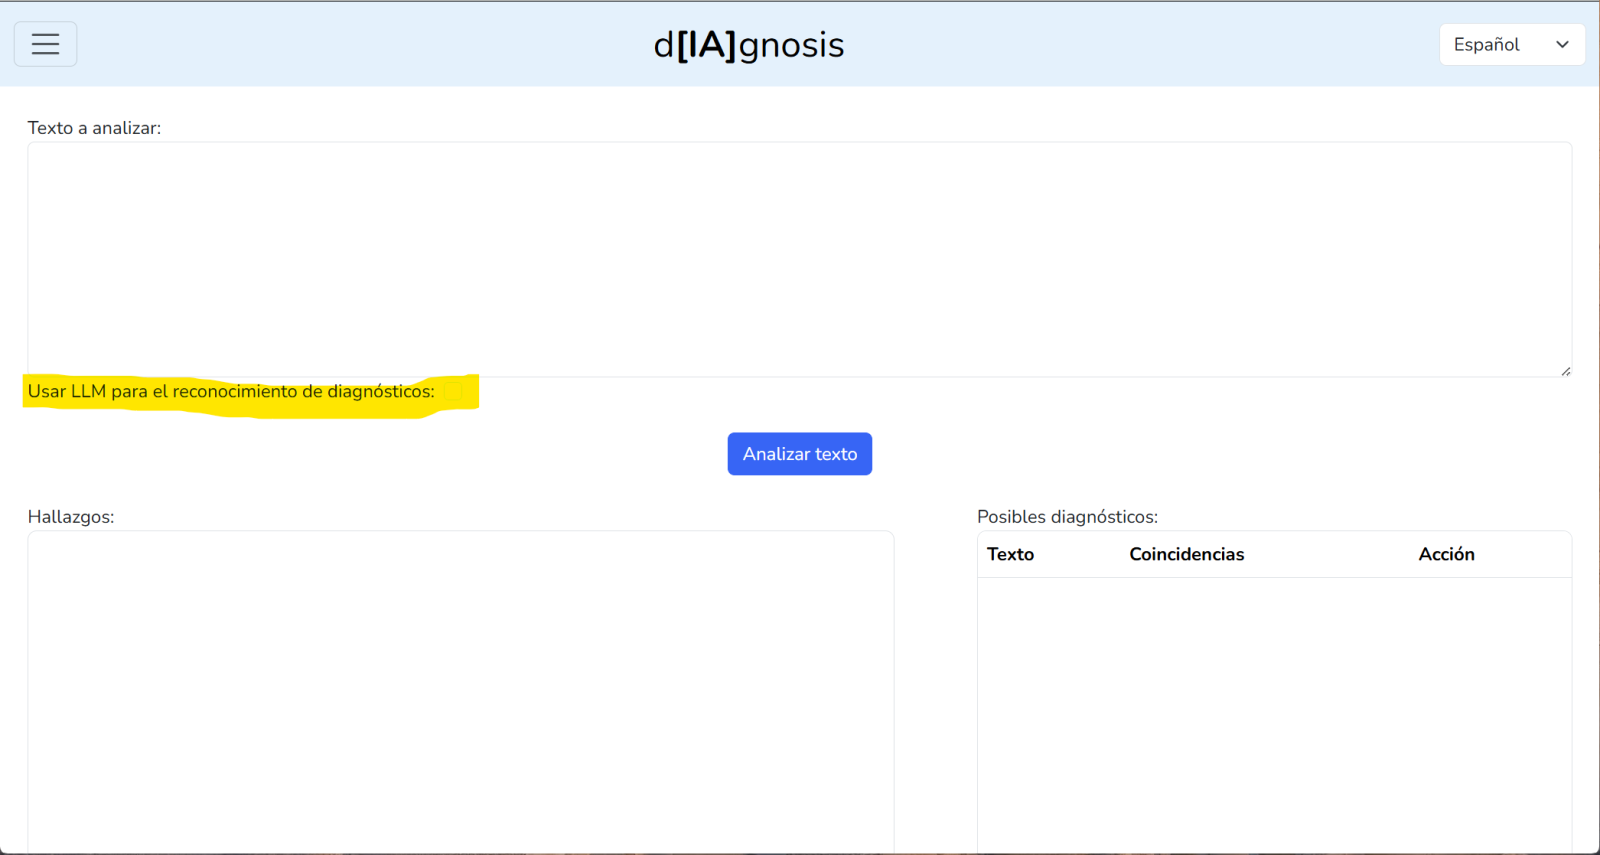
Task: Open the Español language dropdown
Action: (x=1511, y=45)
